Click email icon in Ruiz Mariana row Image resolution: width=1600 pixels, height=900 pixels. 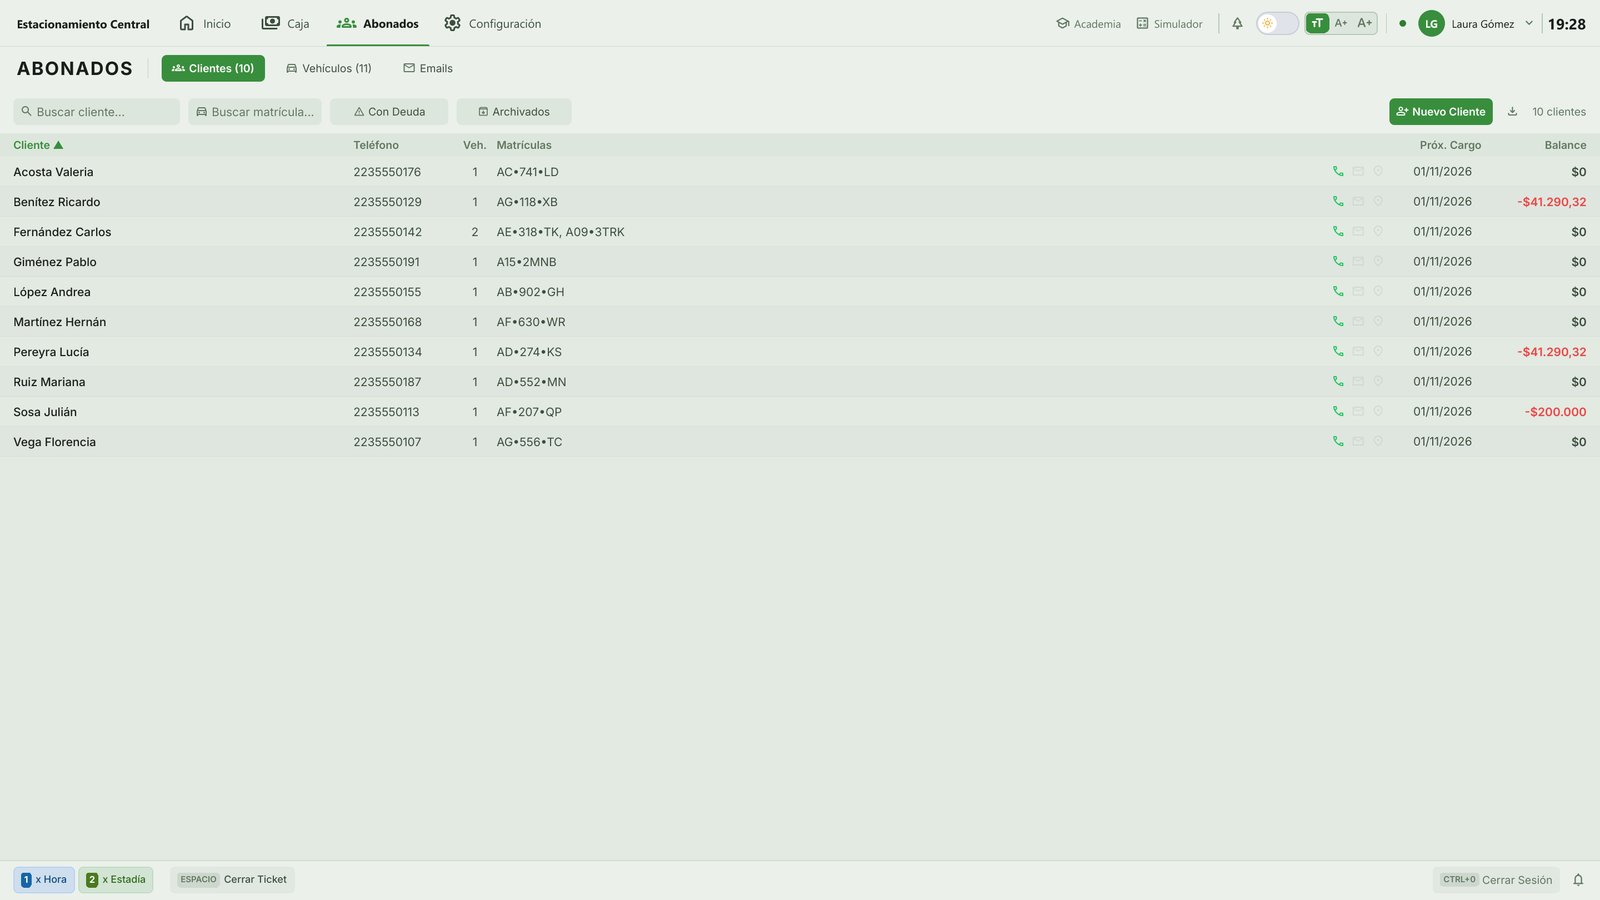tap(1358, 382)
